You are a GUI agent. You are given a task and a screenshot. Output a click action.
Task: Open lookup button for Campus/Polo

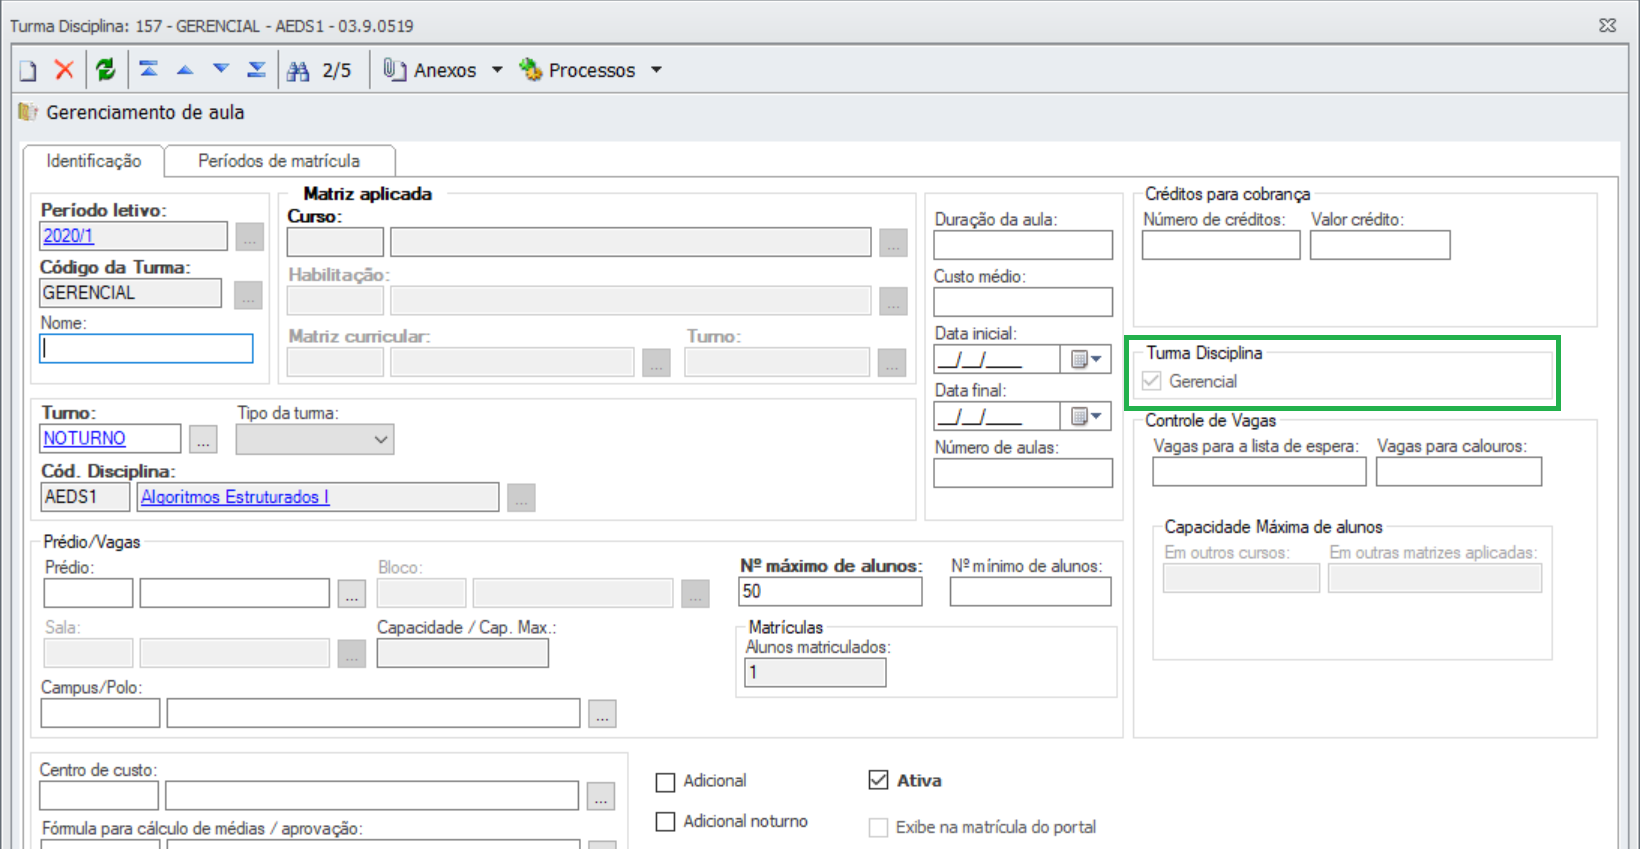click(602, 714)
